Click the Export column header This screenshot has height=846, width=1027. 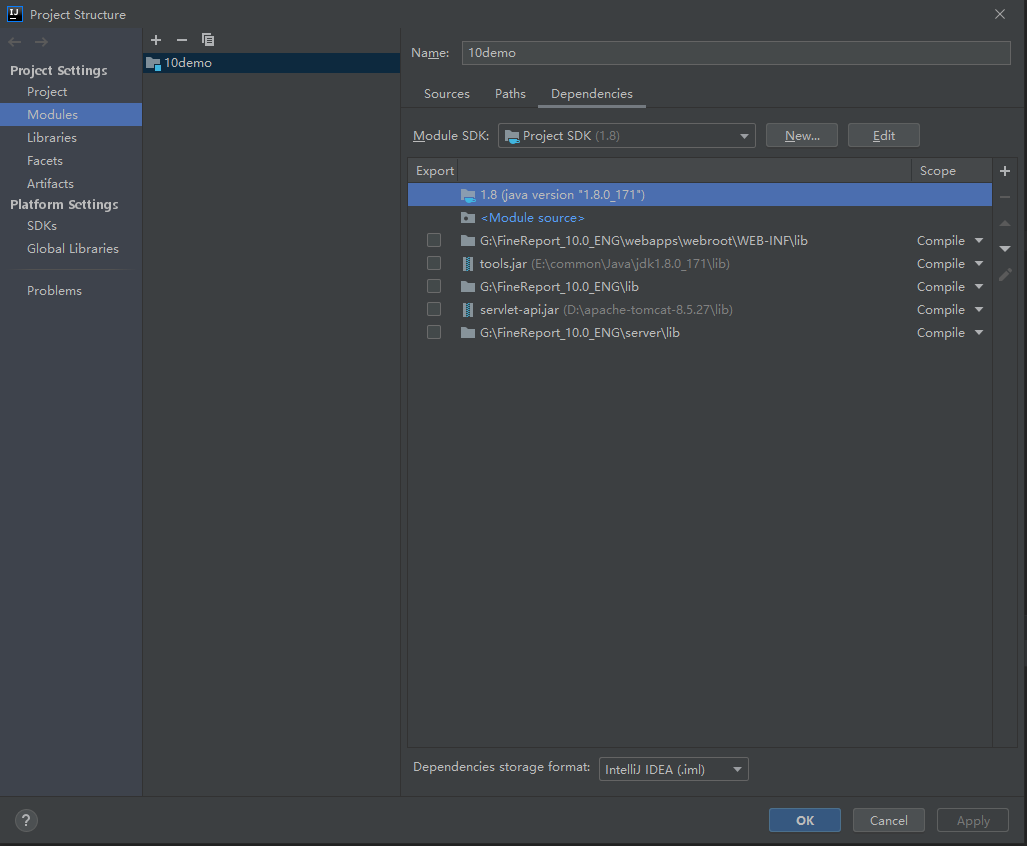[x=435, y=171]
